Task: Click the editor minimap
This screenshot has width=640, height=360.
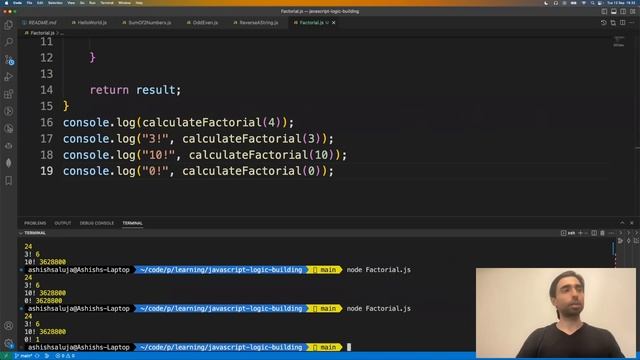Action: 619,41
